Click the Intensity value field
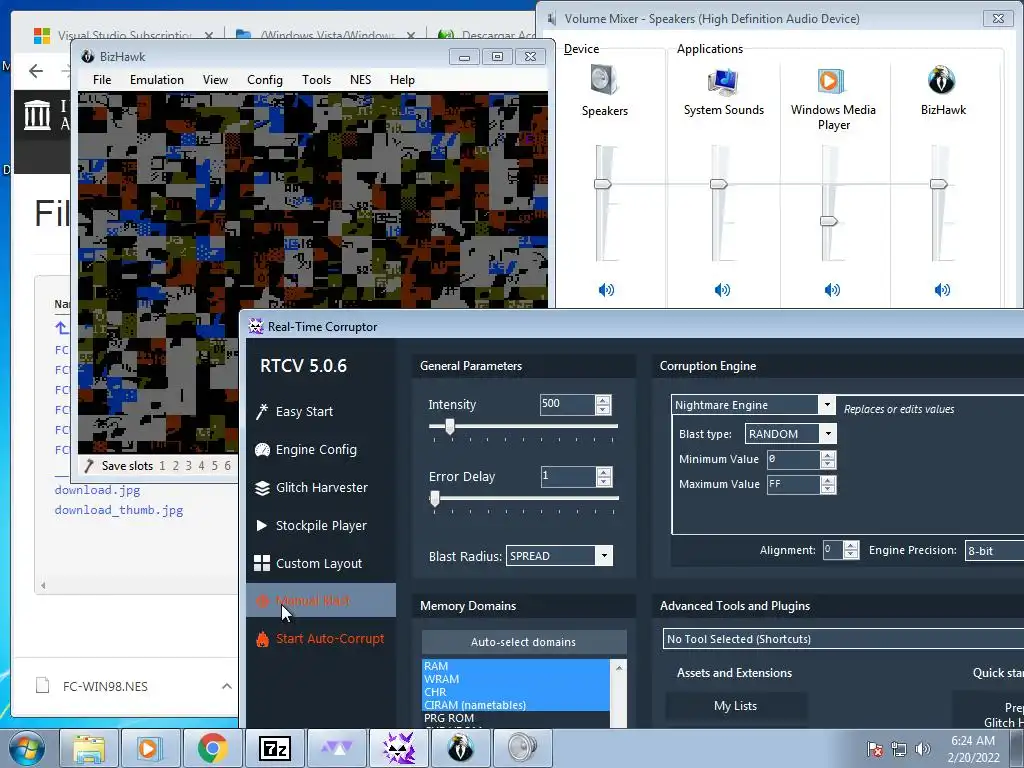Viewport: 1024px width, 768px height. point(567,404)
